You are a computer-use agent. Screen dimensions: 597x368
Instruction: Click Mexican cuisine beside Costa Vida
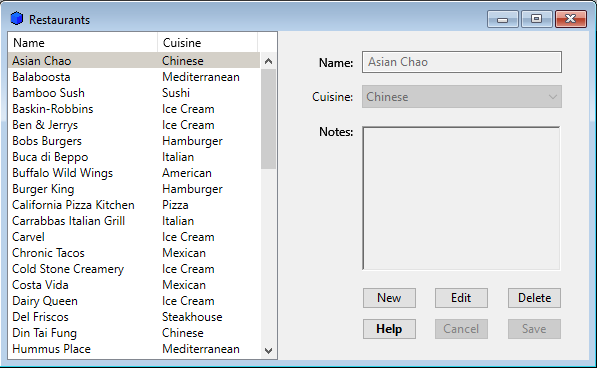point(184,285)
